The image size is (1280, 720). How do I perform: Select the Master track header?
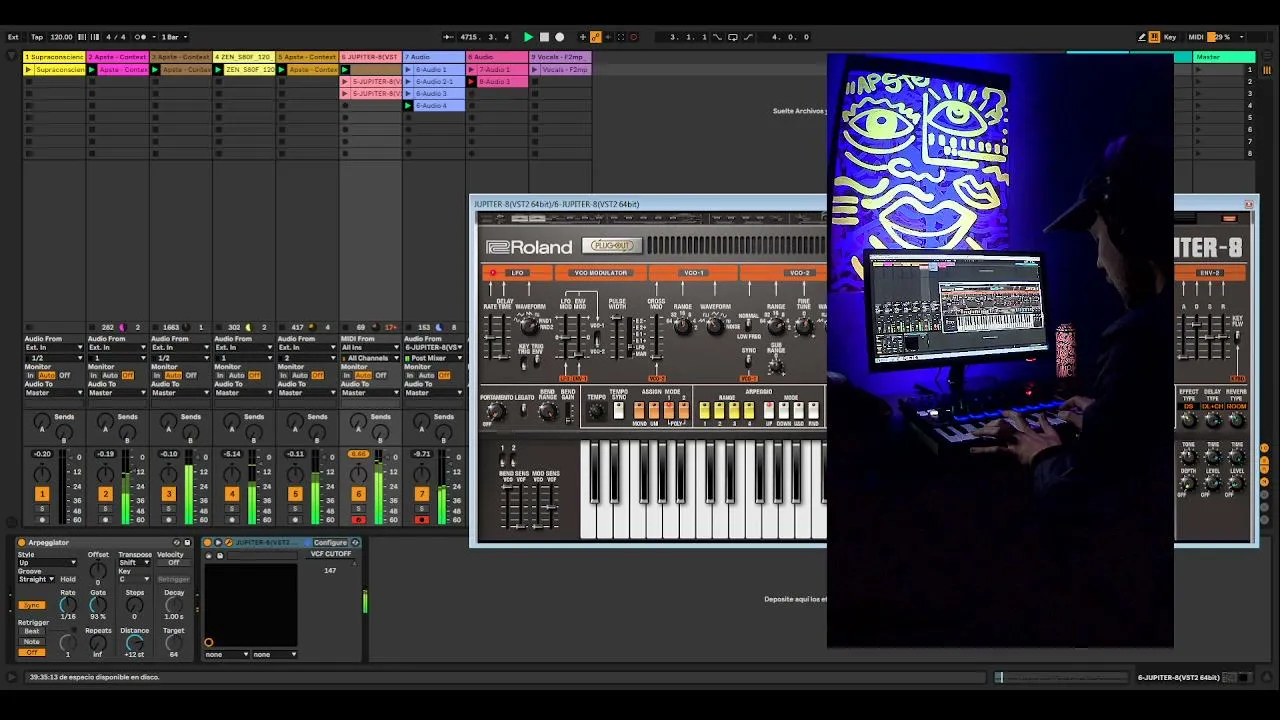coord(1224,57)
